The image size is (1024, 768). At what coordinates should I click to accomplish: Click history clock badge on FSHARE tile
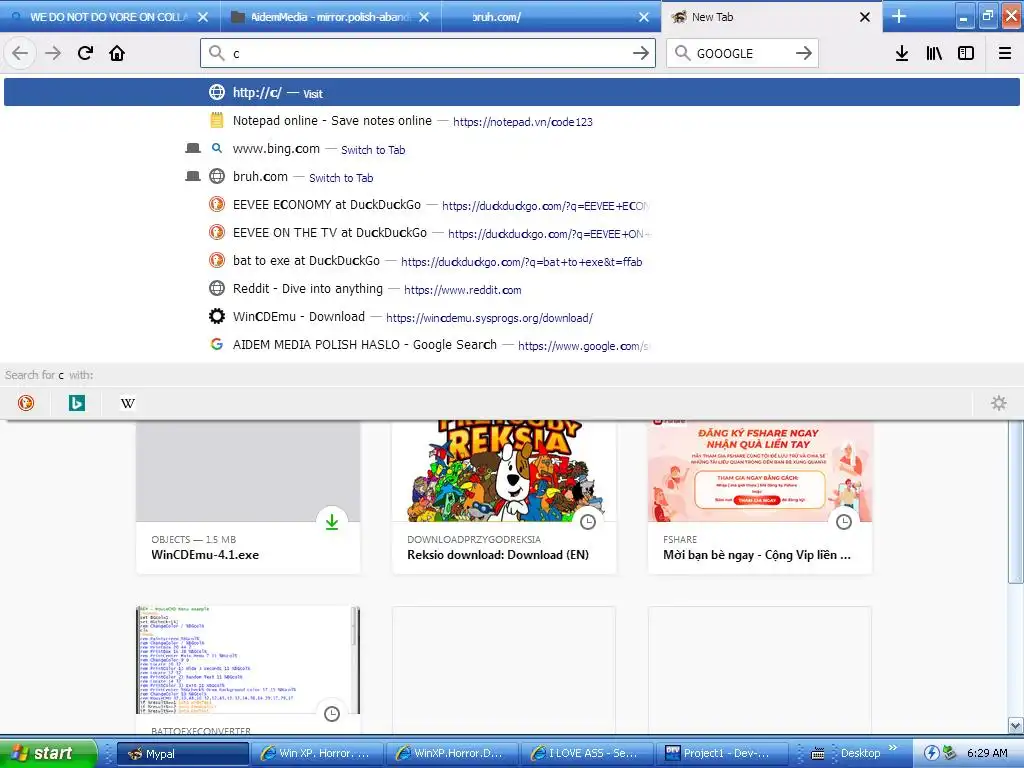[x=844, y=522]
